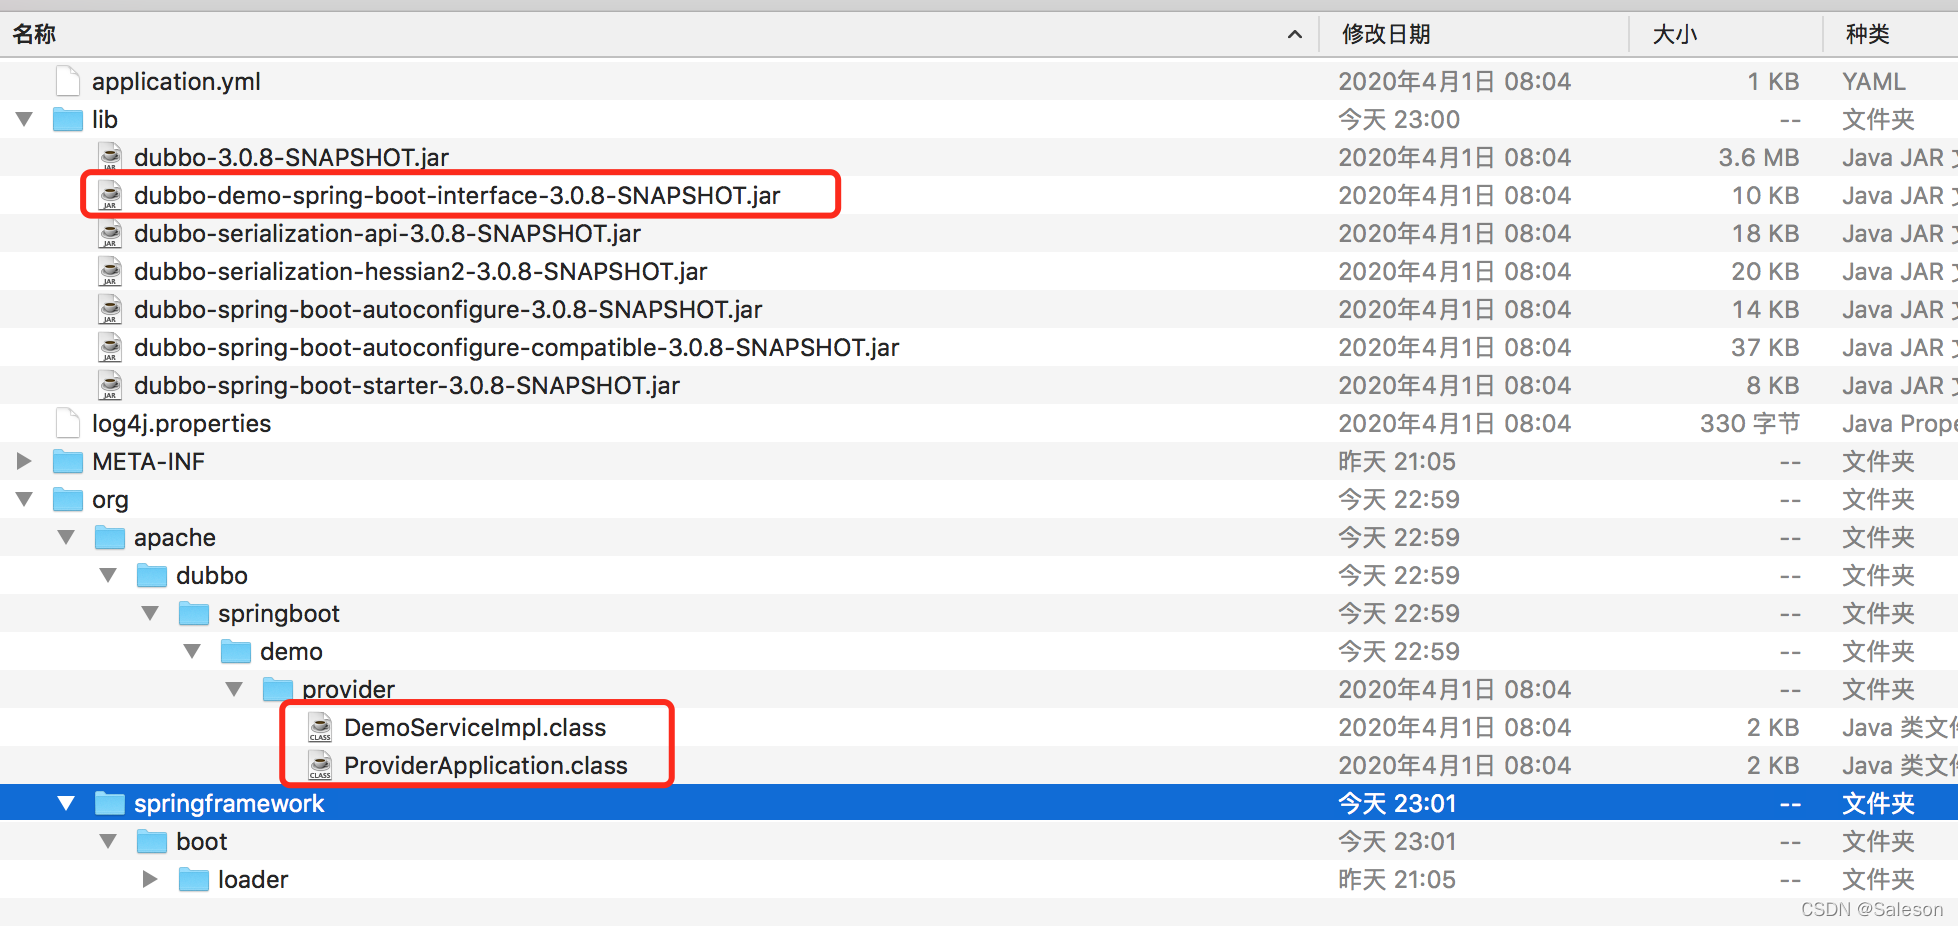Select dubbo-serialization-hessian2-3.0.8-SNAPSHOT.jar name
The width and height of the screenshot is (1958, 926).
click(x=420, y=271)
